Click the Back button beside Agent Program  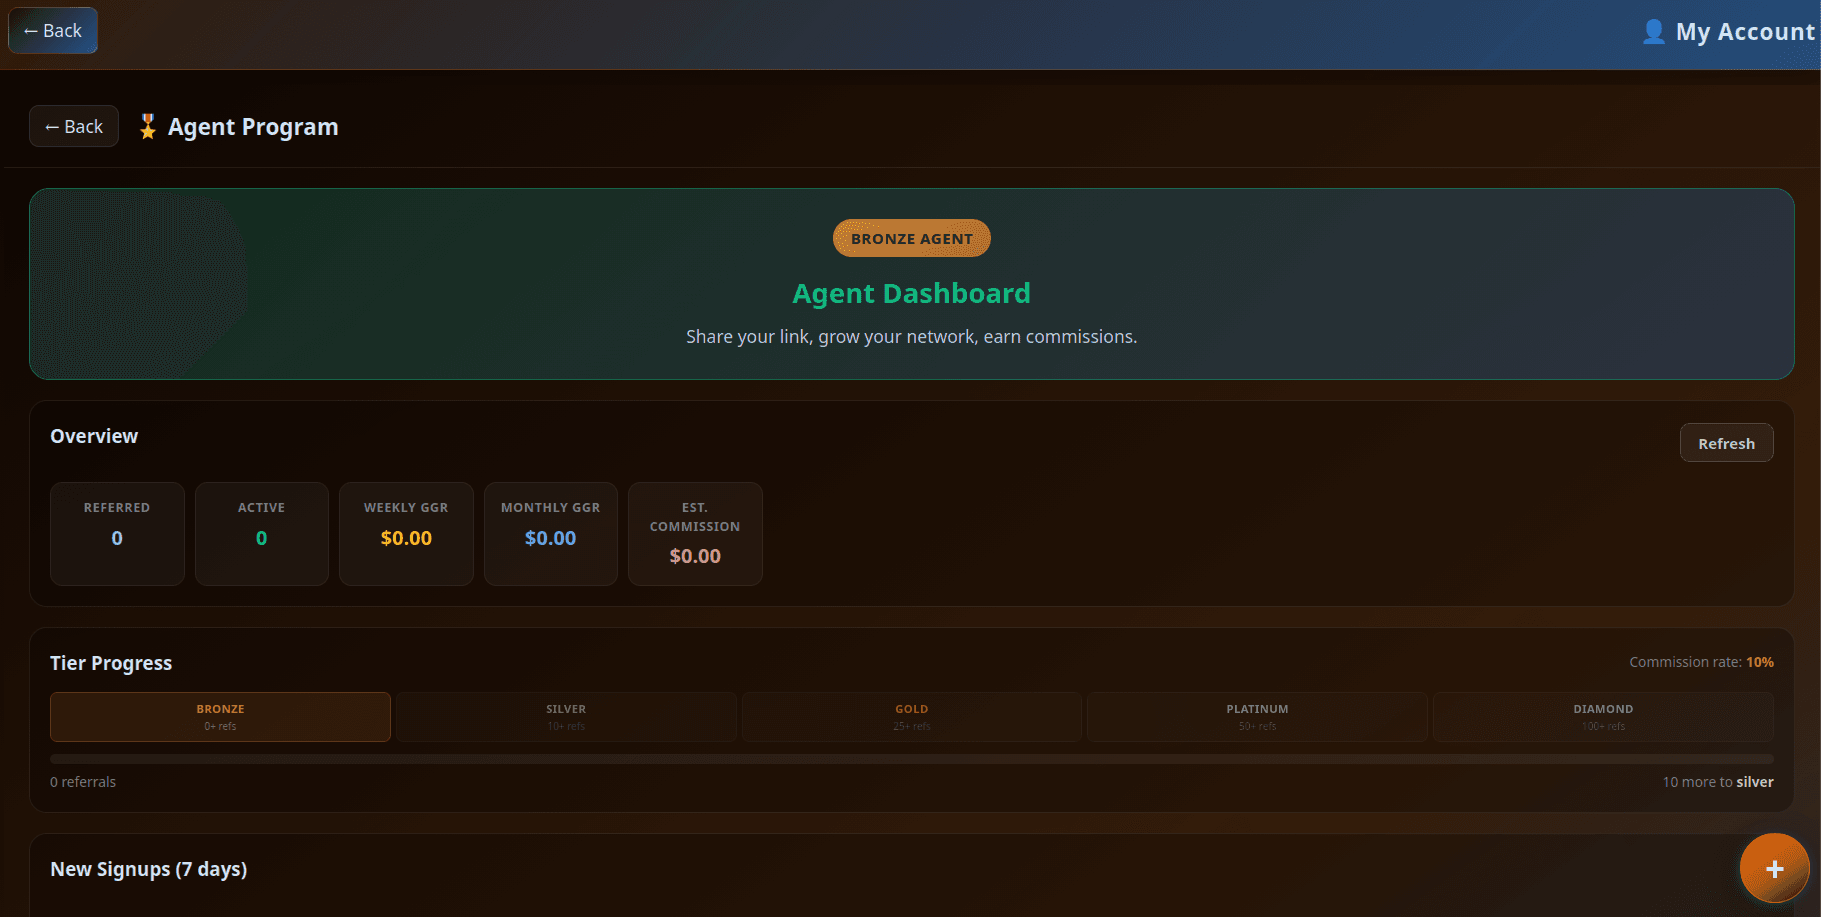(x=74, y=127)
